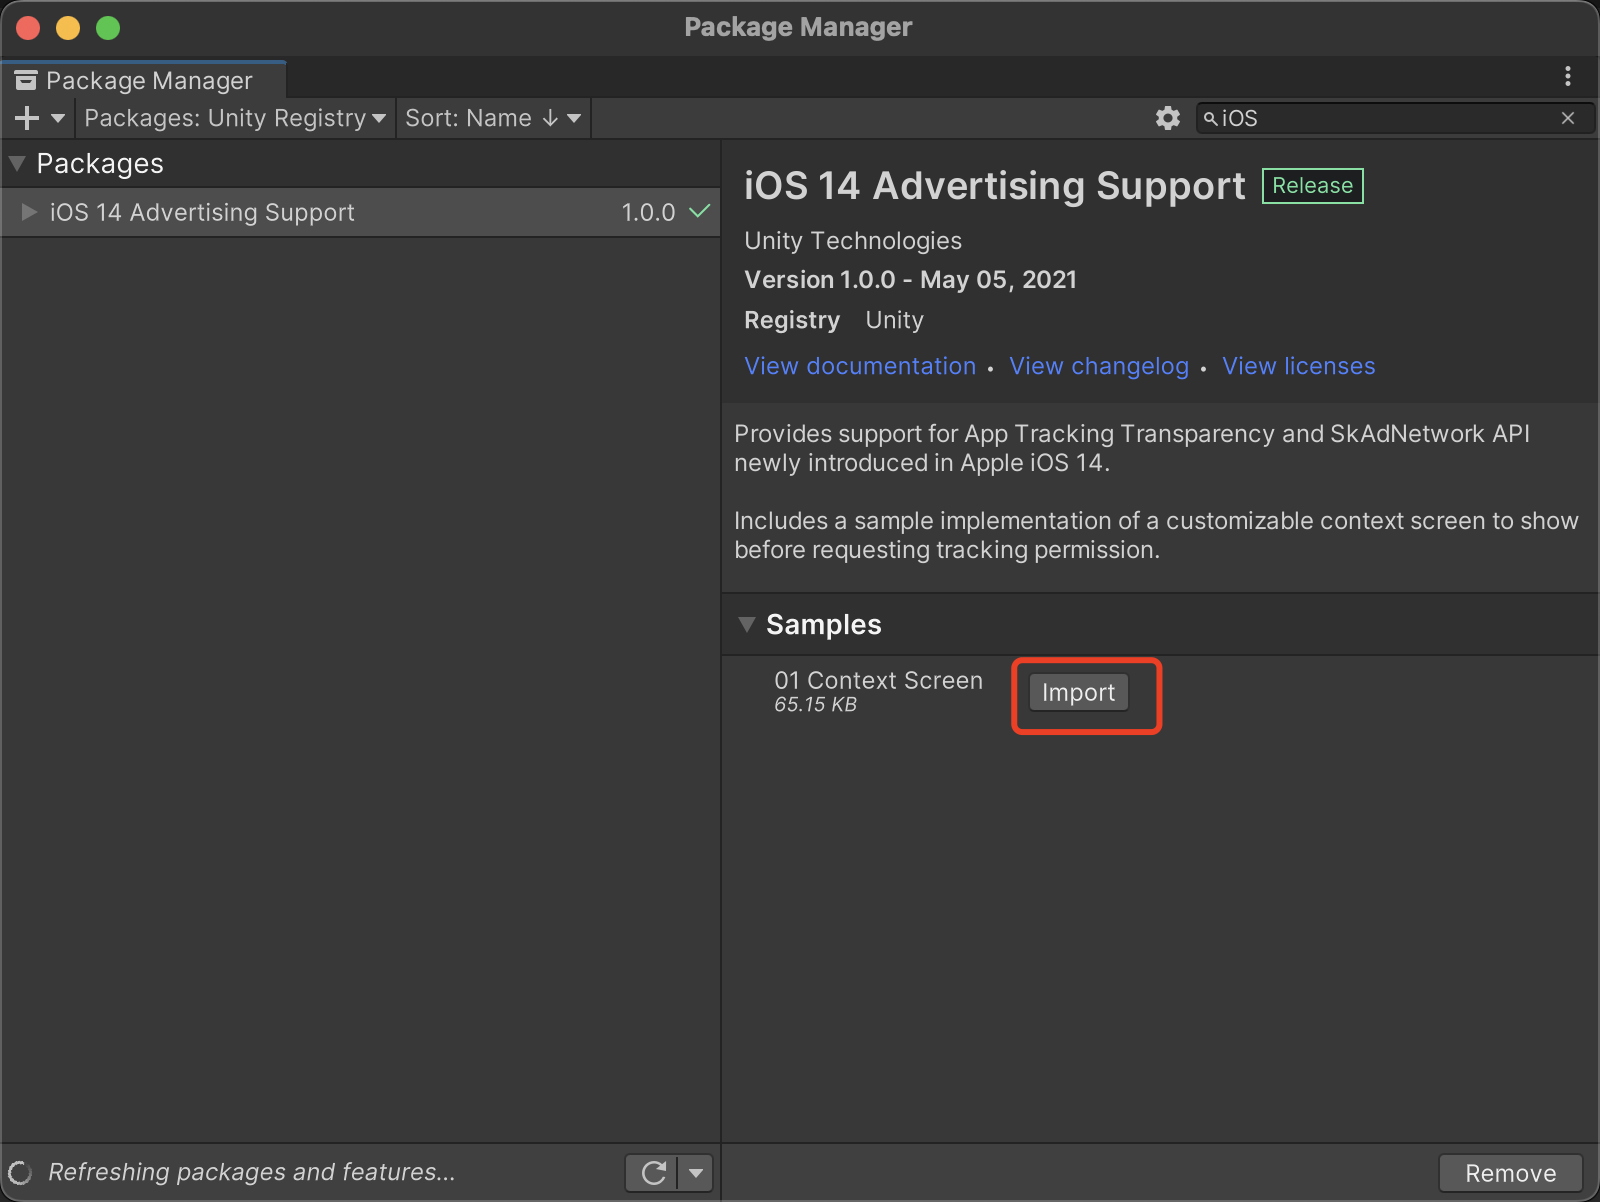The height and width of the screenshot is (1202, 1600).
Task: Click the green zoom window button
Action: (x=108, y=28)
